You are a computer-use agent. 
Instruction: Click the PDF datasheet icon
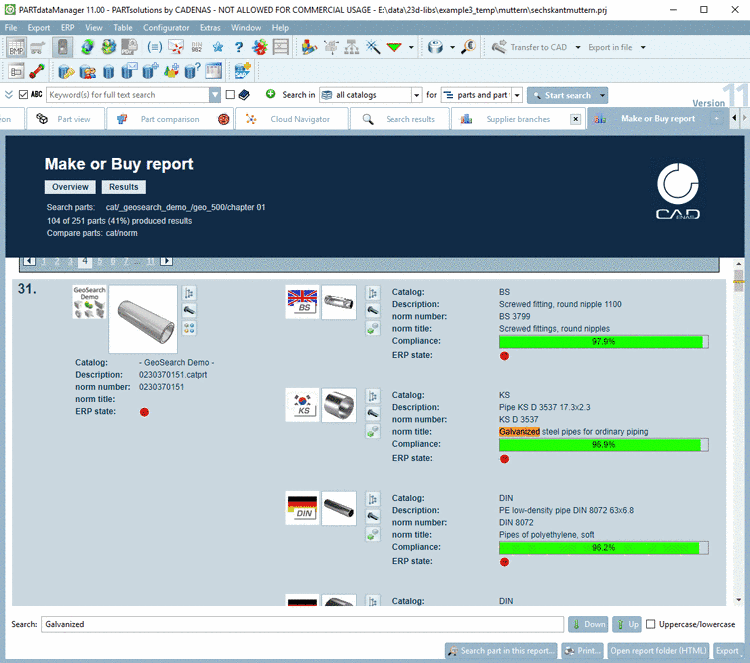tap(130, 47)
